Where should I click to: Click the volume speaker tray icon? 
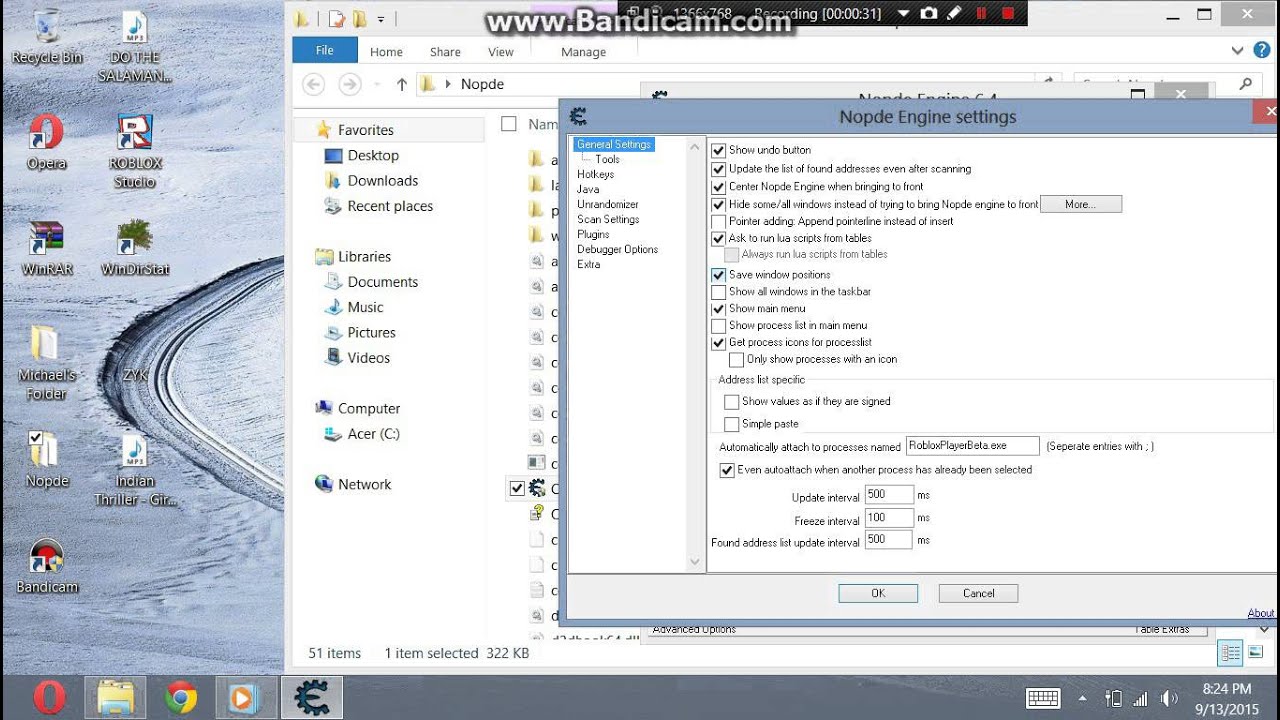tap(1168, 698)
